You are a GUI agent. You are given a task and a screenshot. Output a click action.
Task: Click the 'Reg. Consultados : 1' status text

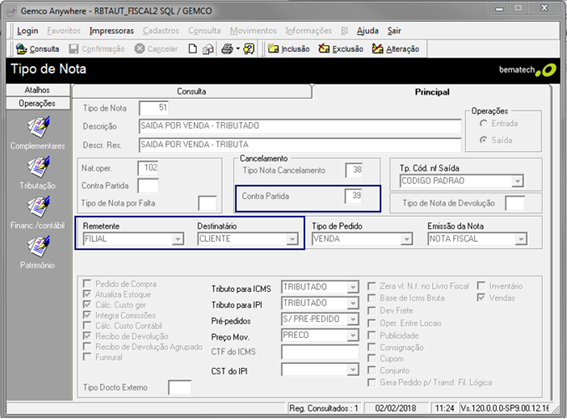pyautogui.click(x=324, y=409)
